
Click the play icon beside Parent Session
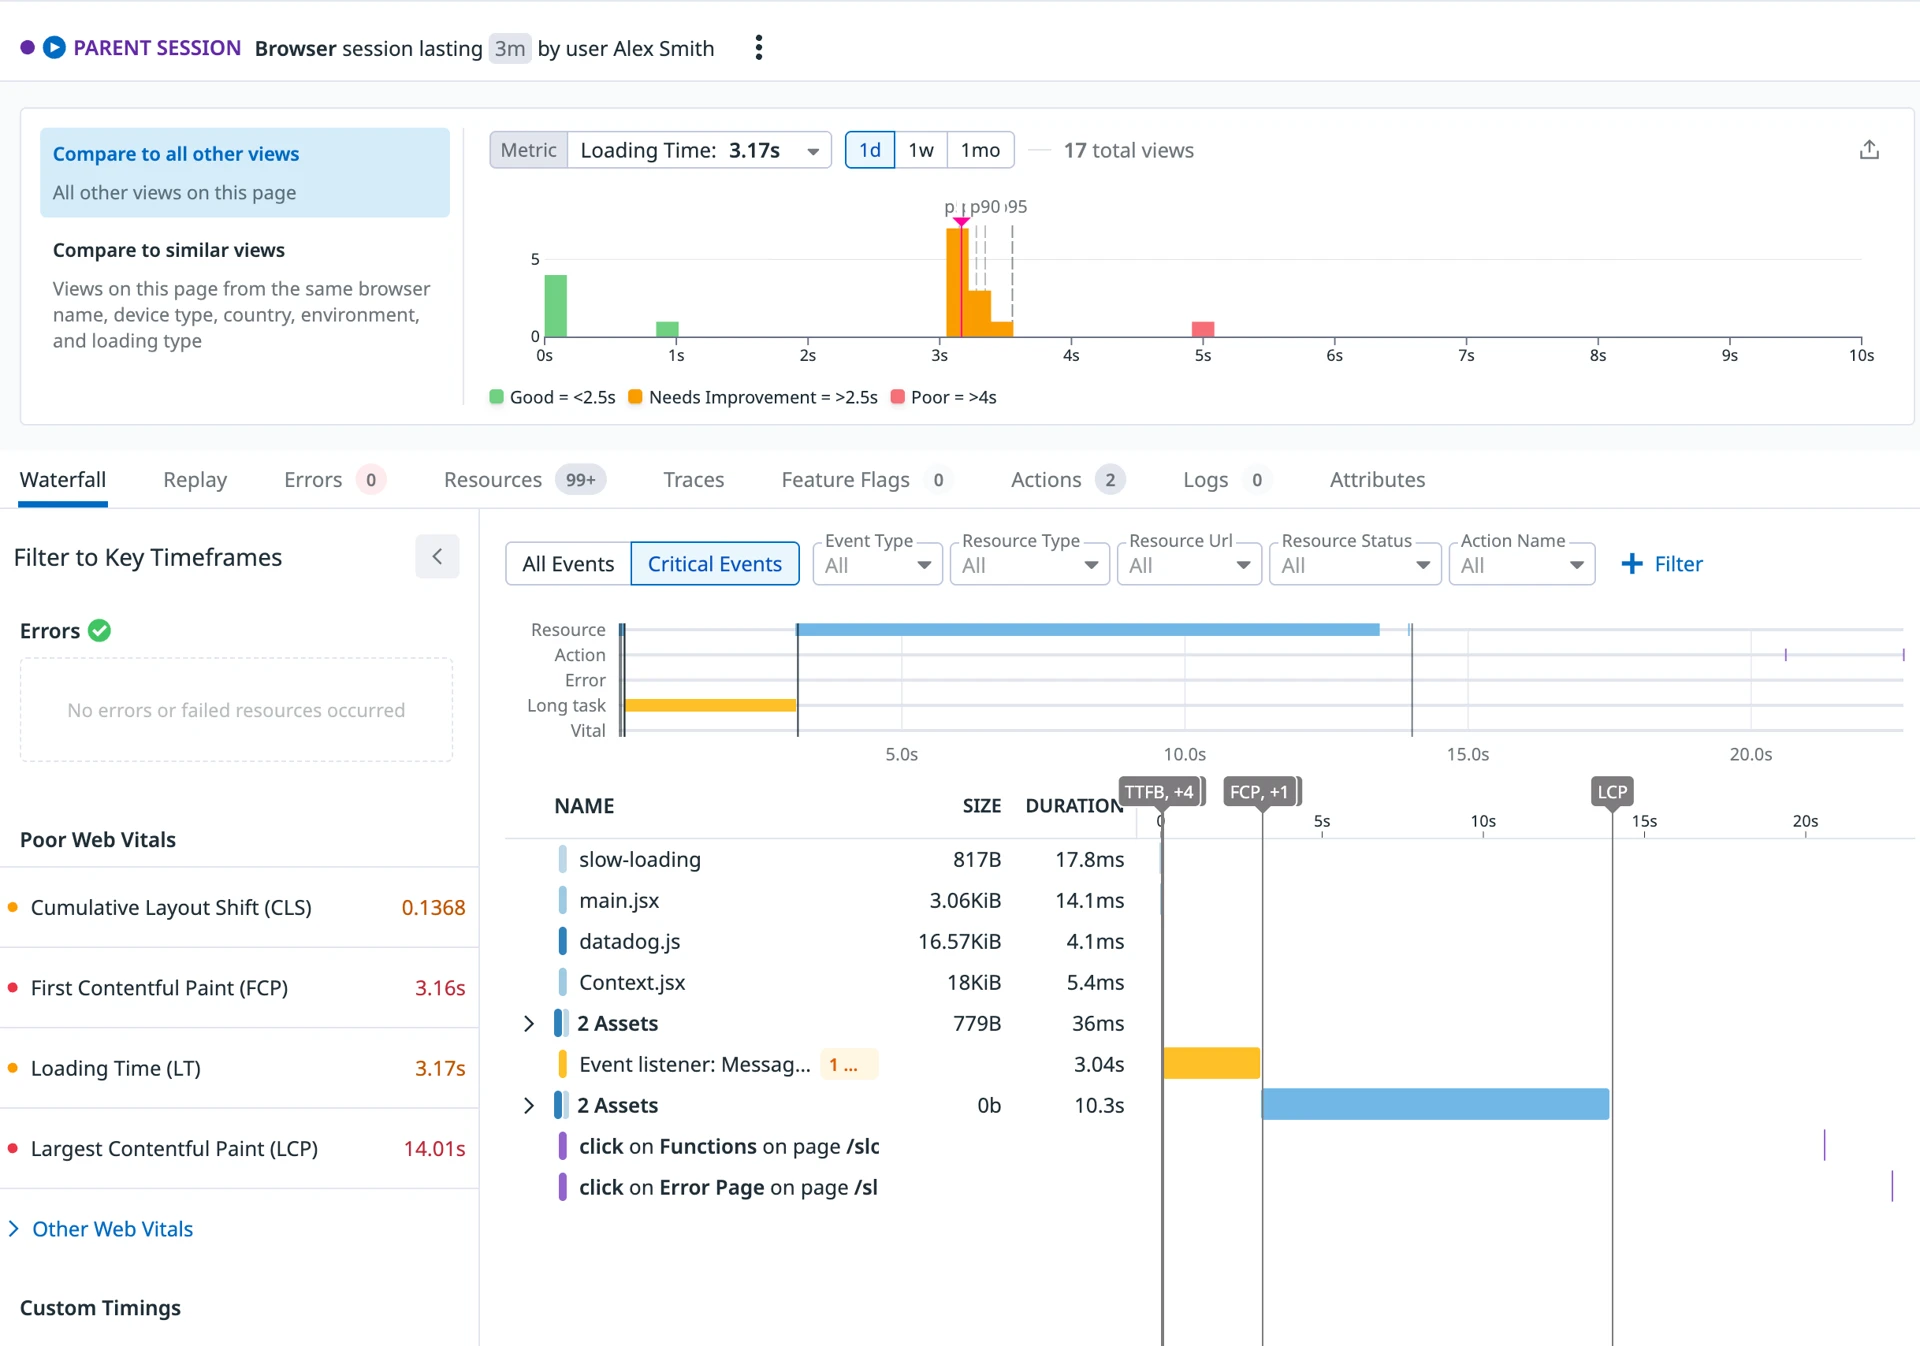click(55, 47)
